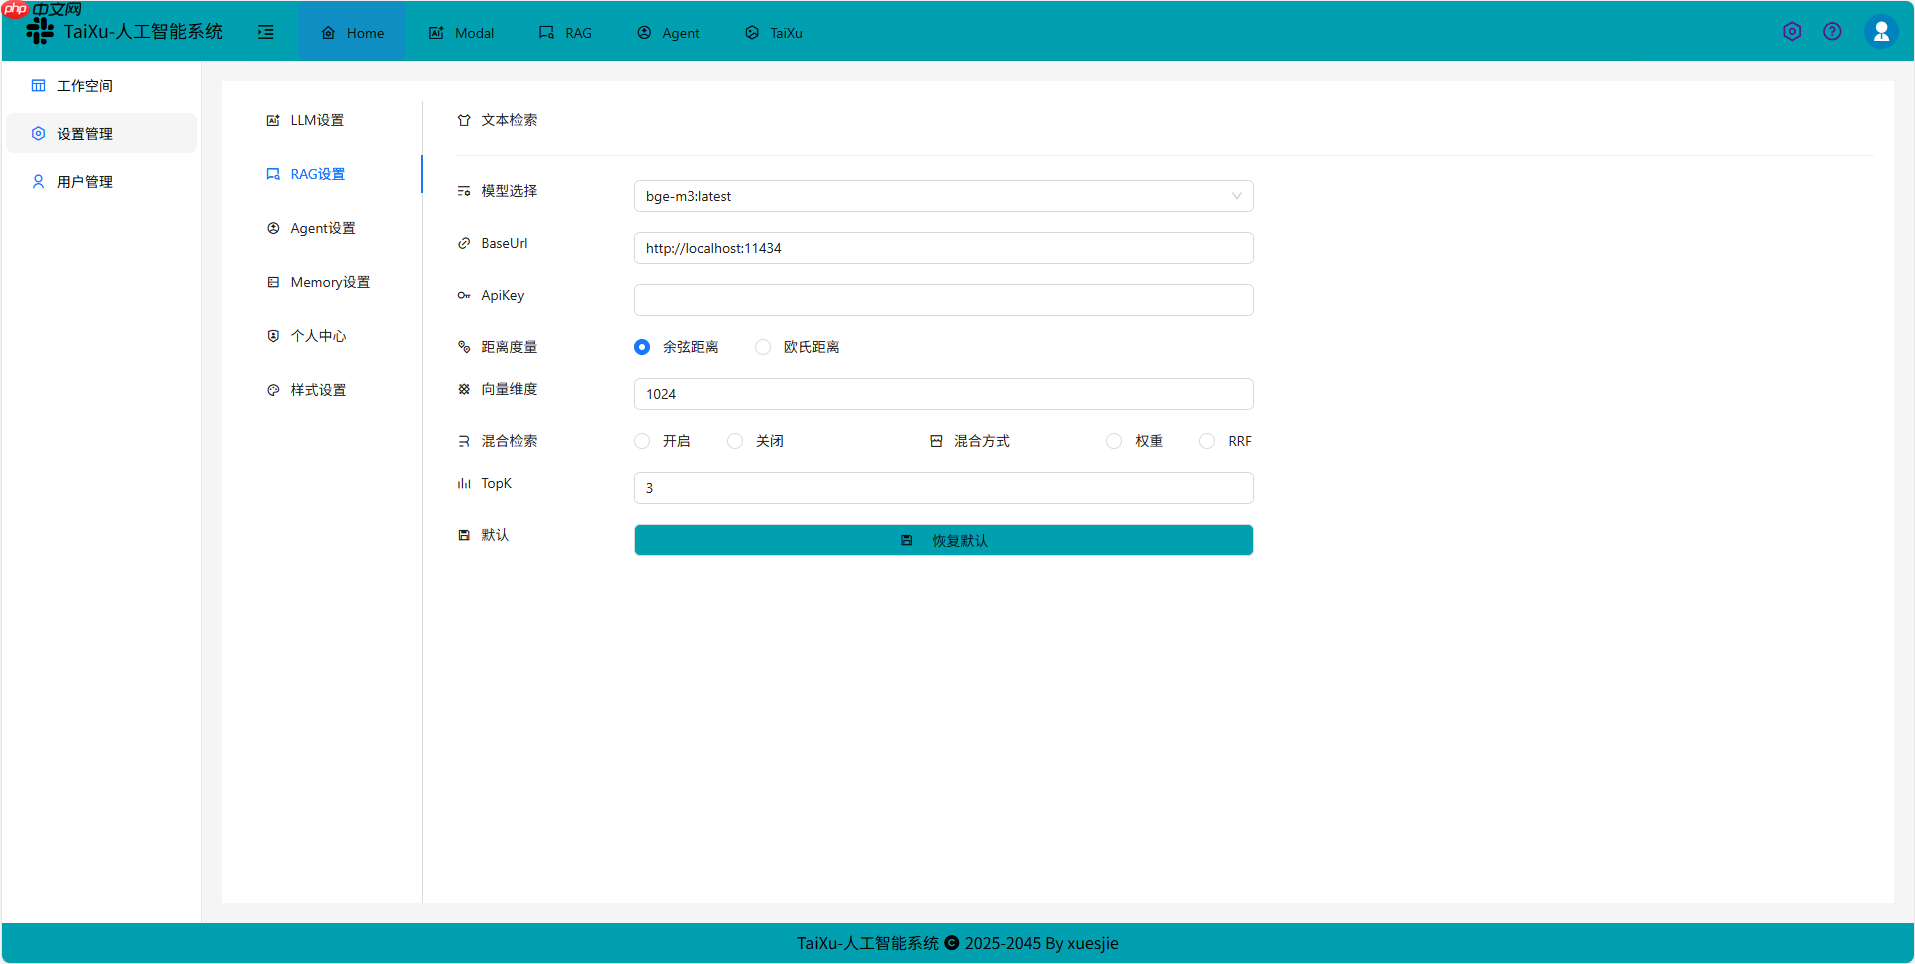Select the RRF mixing mode option
This screenshot has height=964, width=1915.
[x=1206, y=441]
